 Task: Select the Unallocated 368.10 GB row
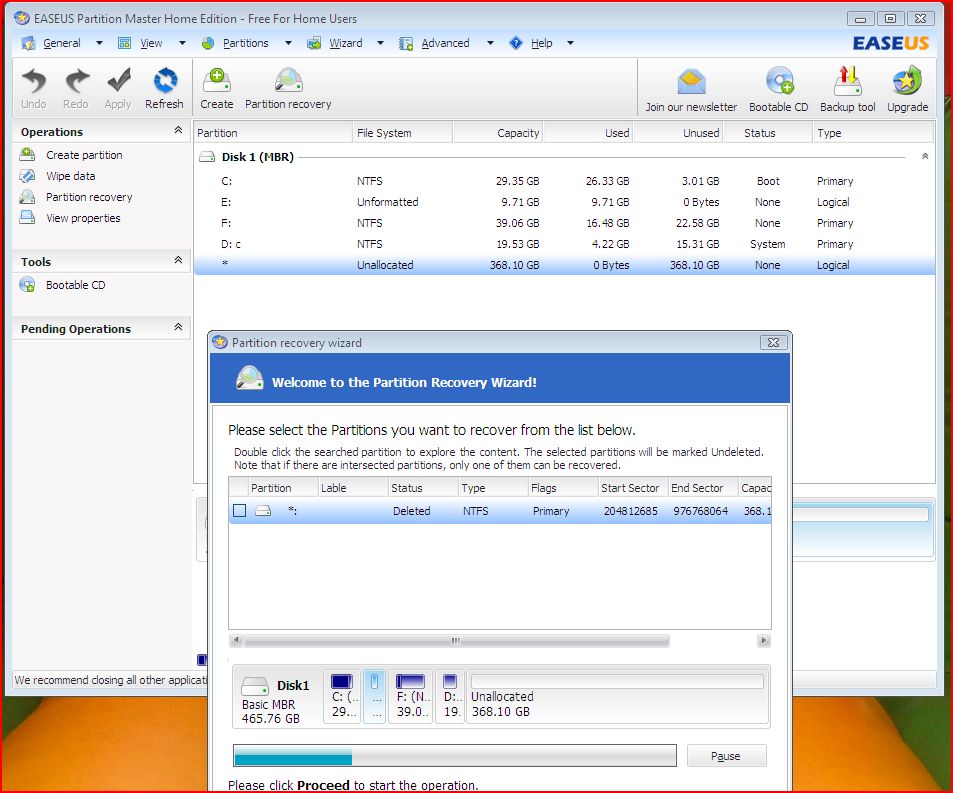click(x=564, y=265)
